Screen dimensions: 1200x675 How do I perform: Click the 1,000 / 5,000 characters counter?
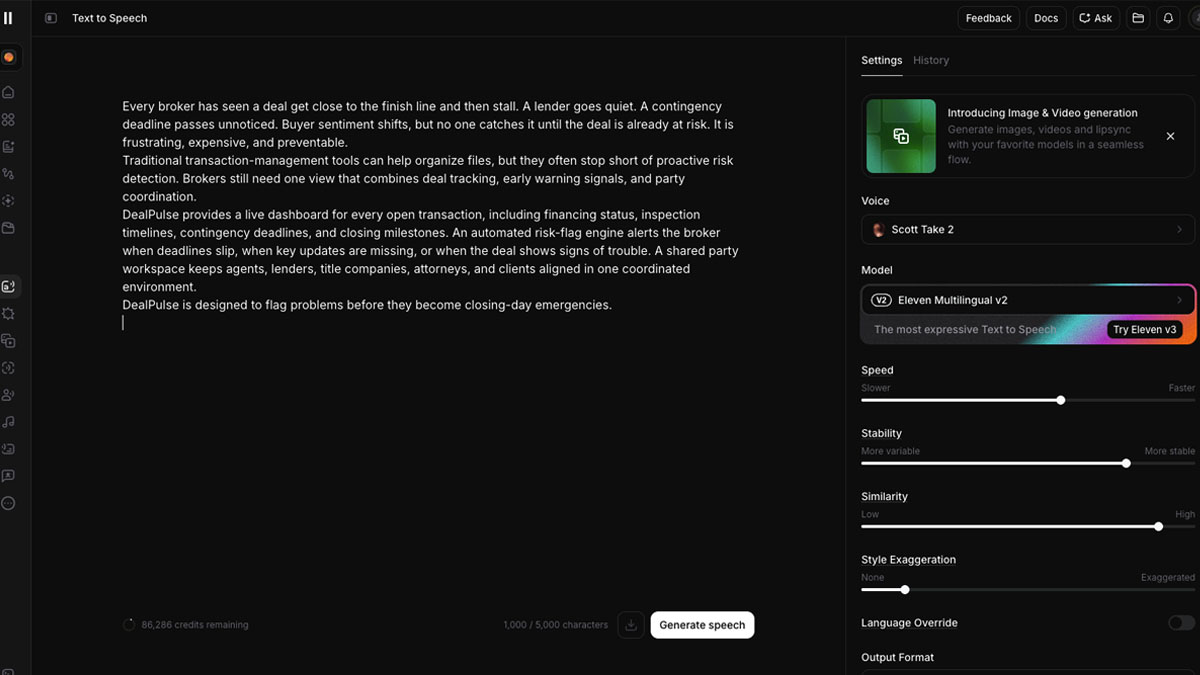556,625
